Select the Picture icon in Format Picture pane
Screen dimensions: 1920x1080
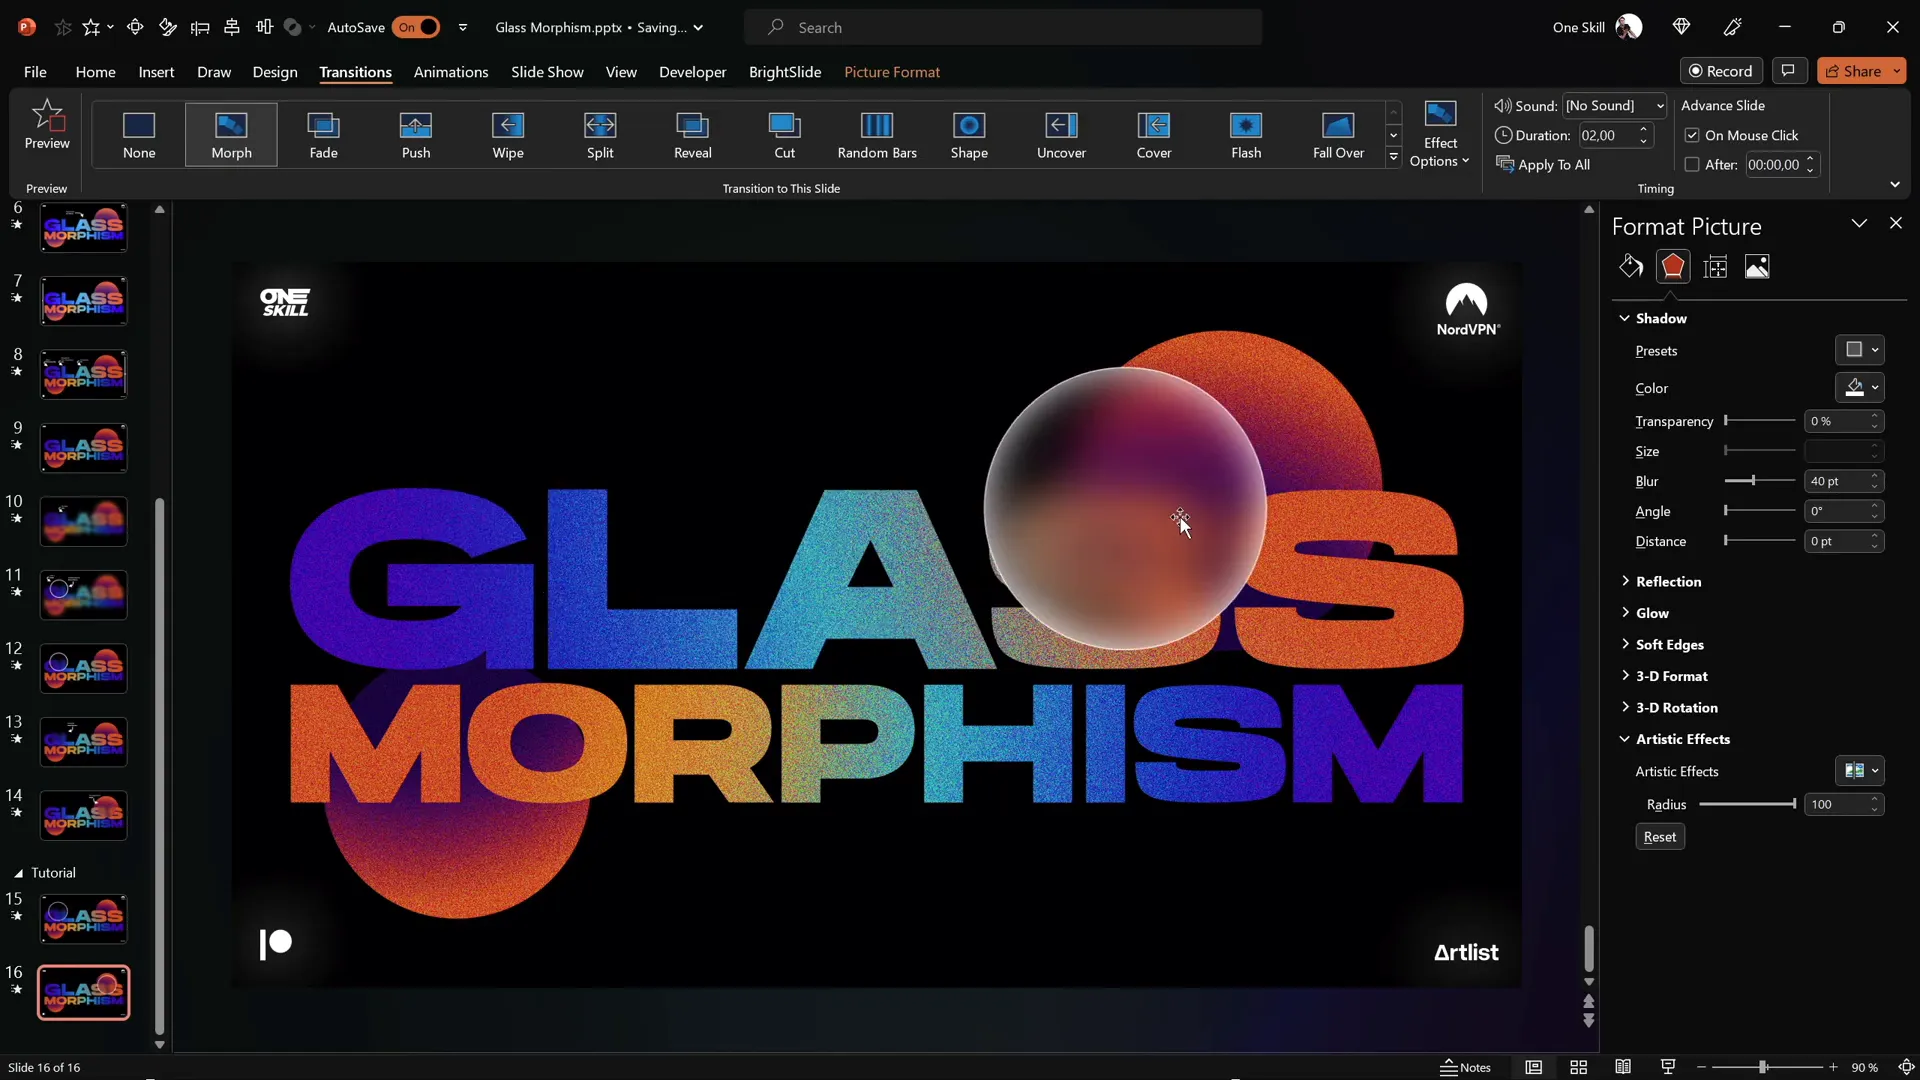coord(1757,266)
